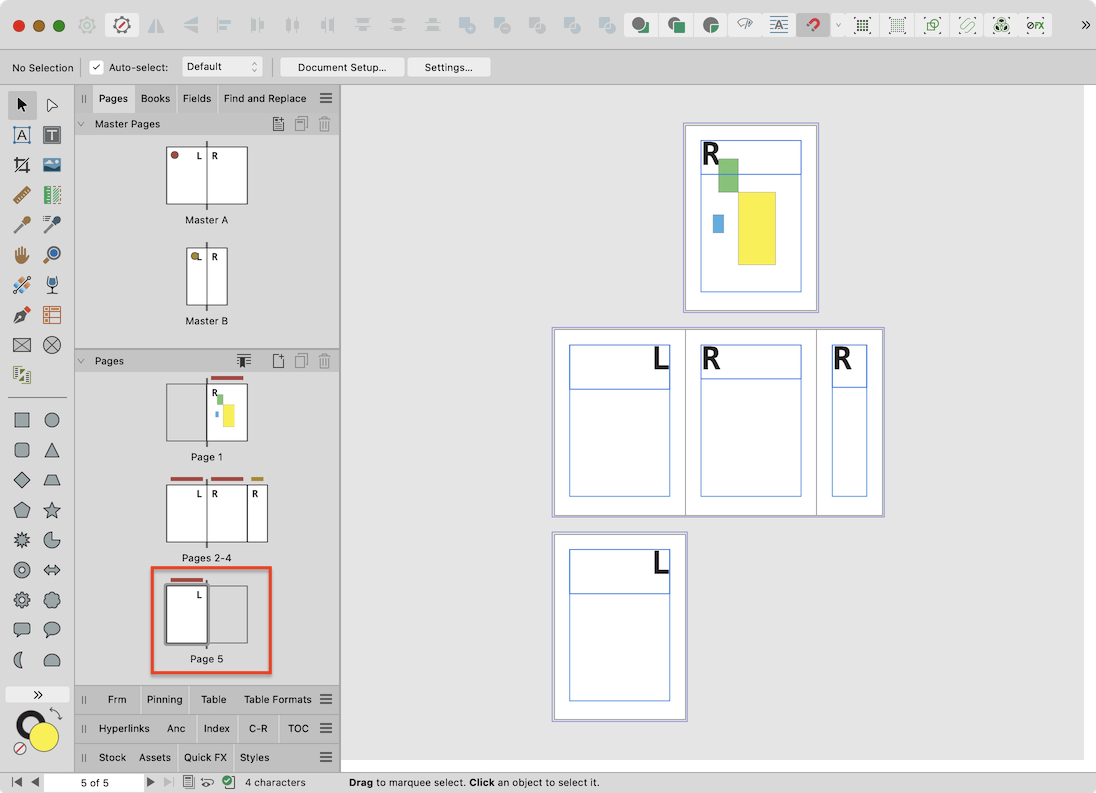Click the Settings button
The height and width of the screenshot is (793, 1096).
coord(448,68)
